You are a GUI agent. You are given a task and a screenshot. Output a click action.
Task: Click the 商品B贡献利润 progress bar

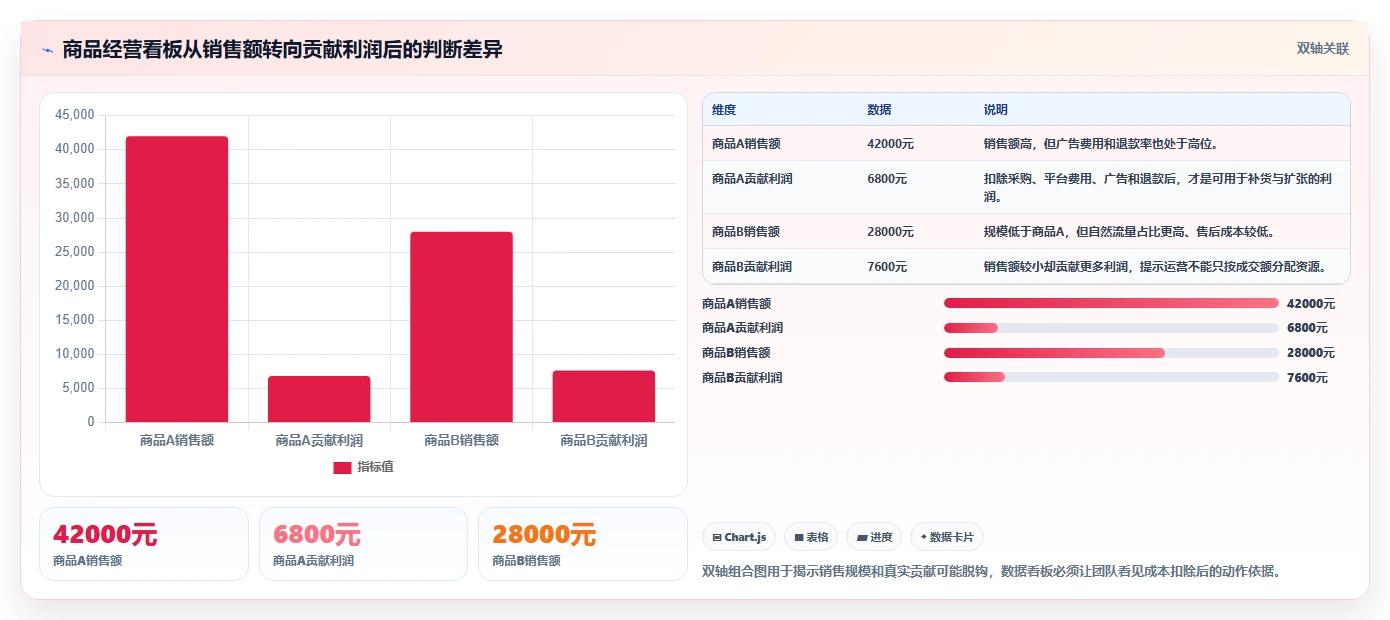point(1111,377)
